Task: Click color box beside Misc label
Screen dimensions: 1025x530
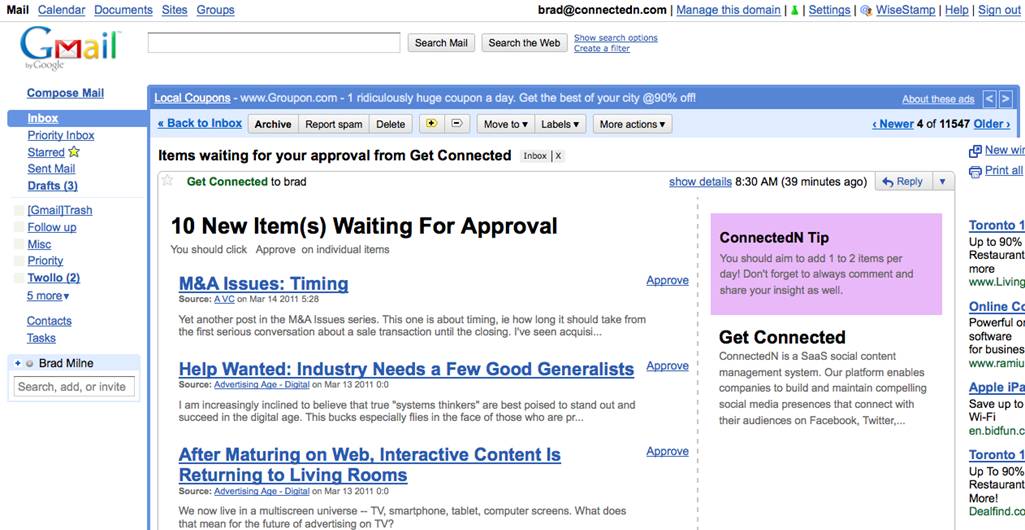Action: pyautogui.click(x=19, y=244)
